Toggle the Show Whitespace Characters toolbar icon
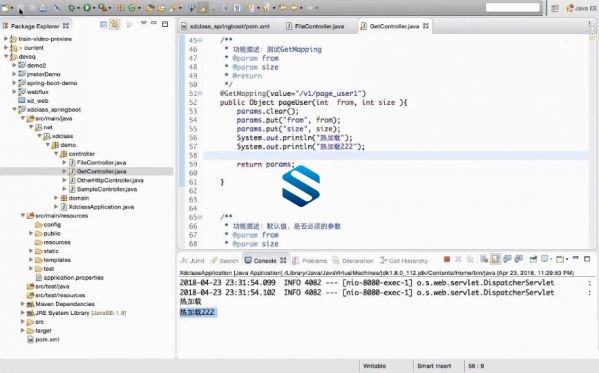The width and height of the screenshot is (599, 373). [237, 8]
